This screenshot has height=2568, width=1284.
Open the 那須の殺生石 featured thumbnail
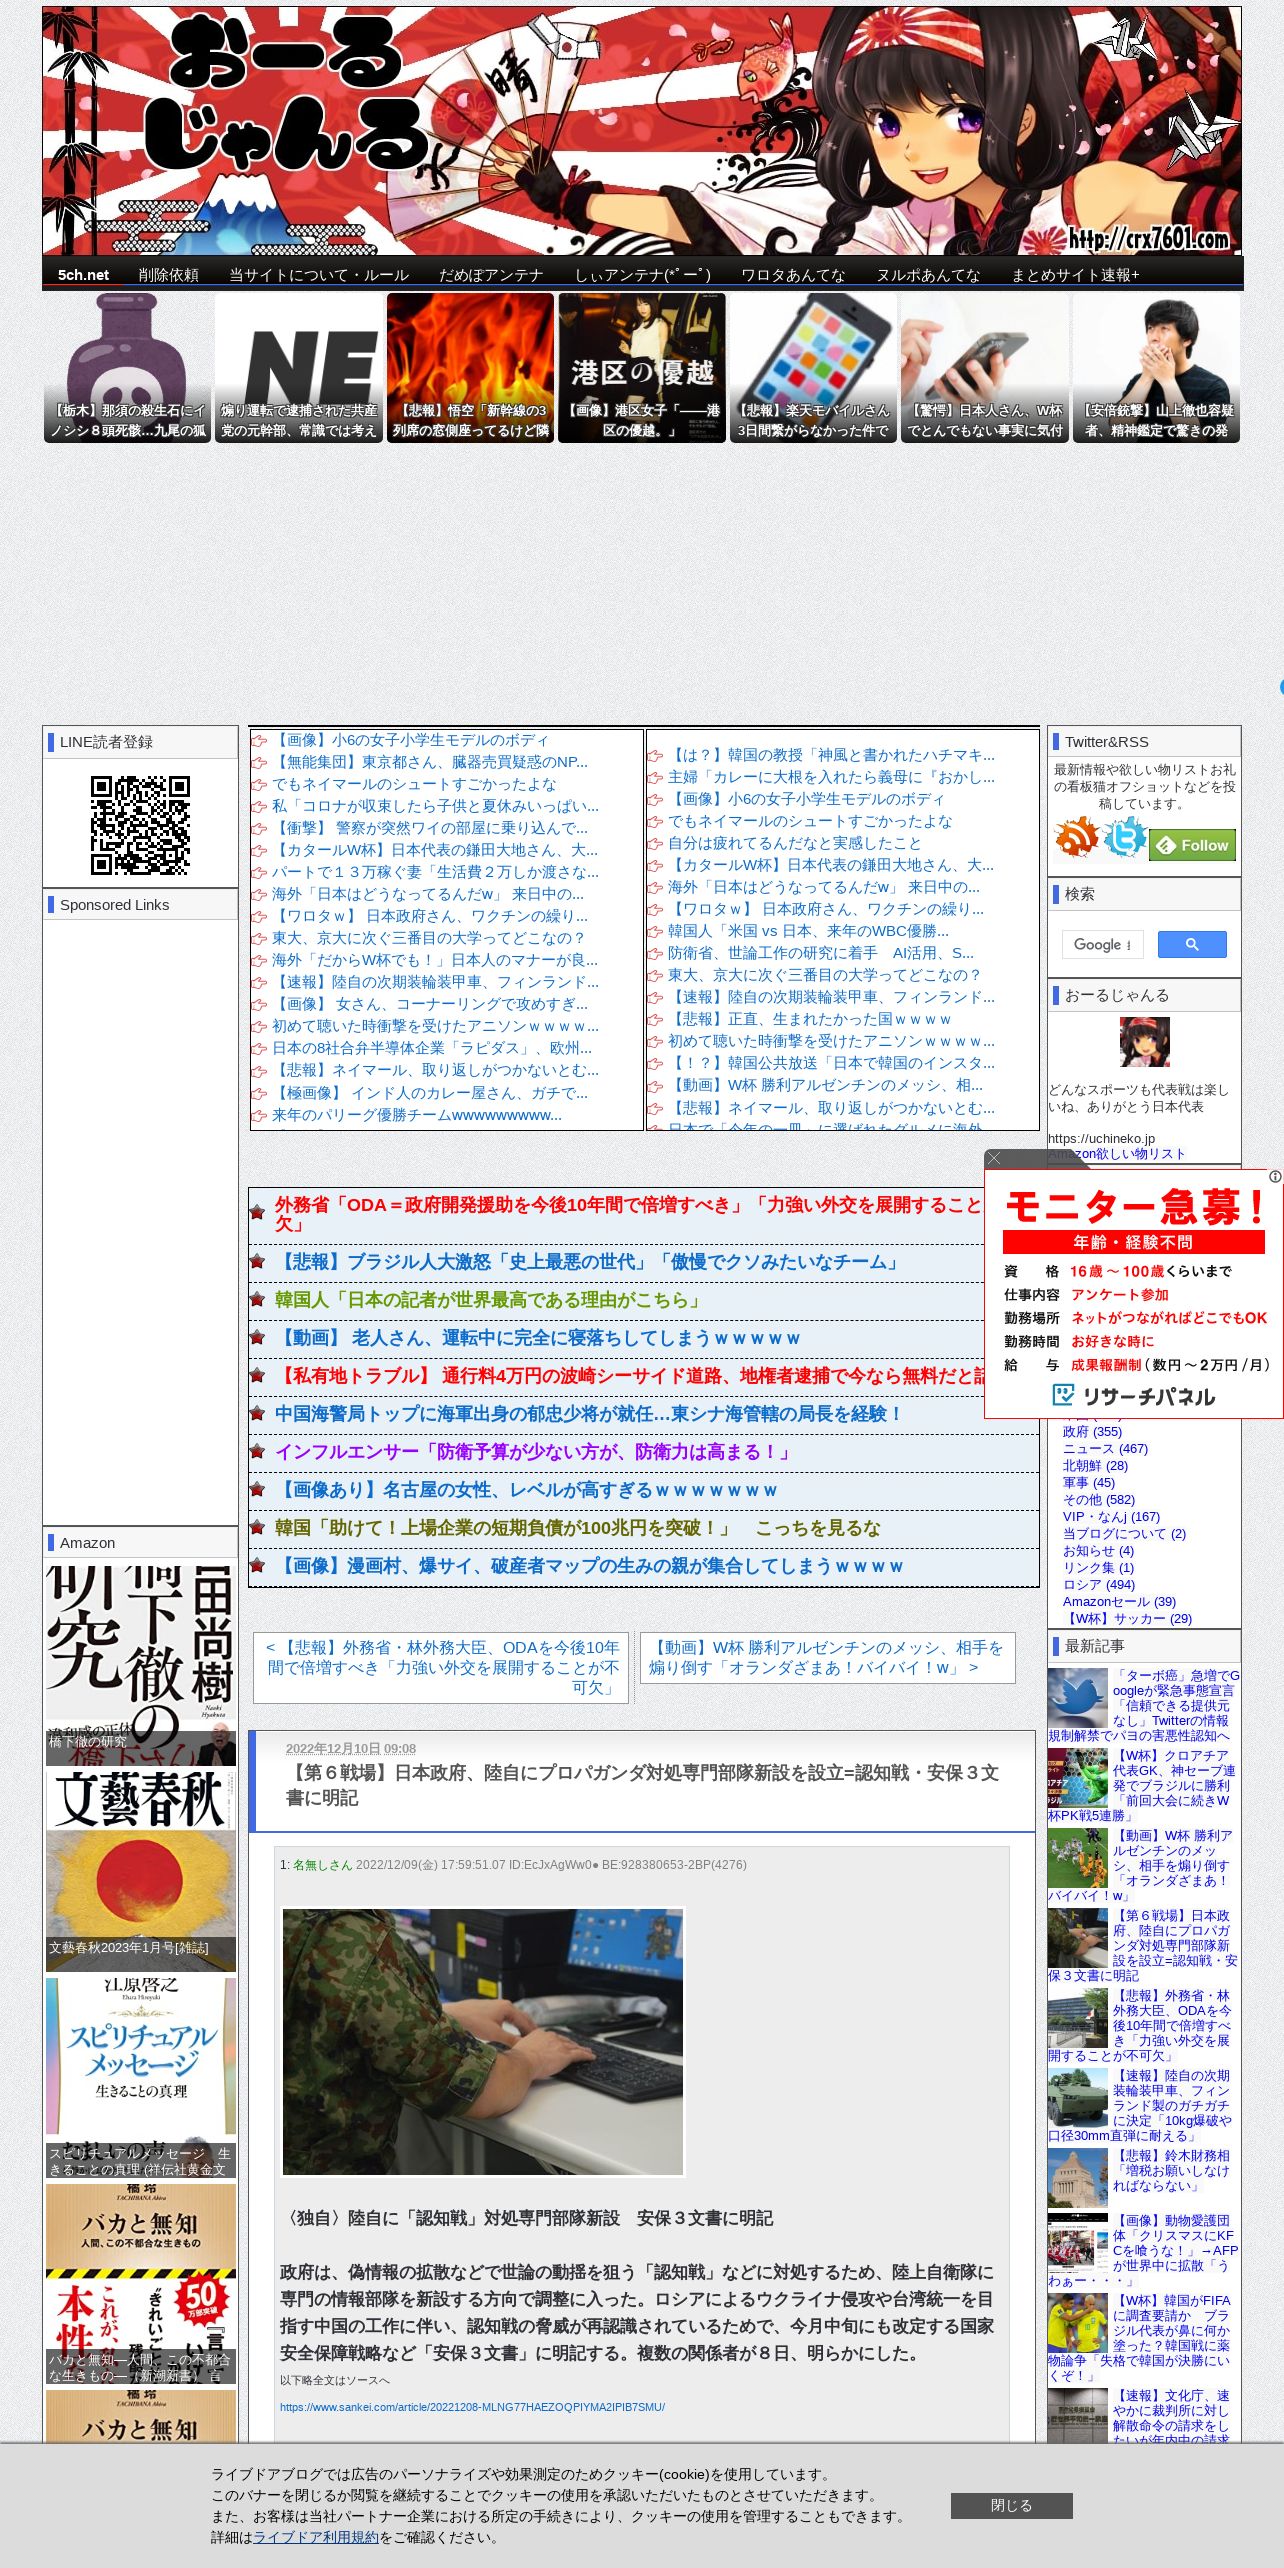point(127,367)
